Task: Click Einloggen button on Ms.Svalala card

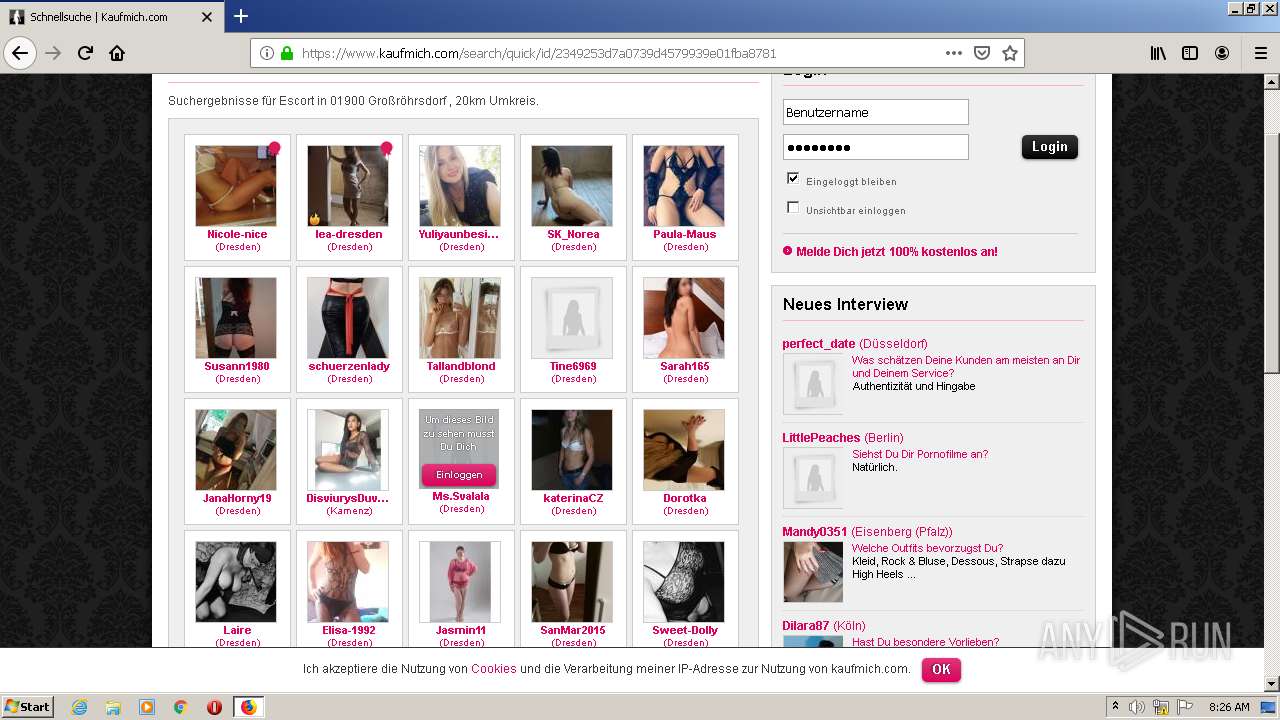Action: (x=459, y=475)
